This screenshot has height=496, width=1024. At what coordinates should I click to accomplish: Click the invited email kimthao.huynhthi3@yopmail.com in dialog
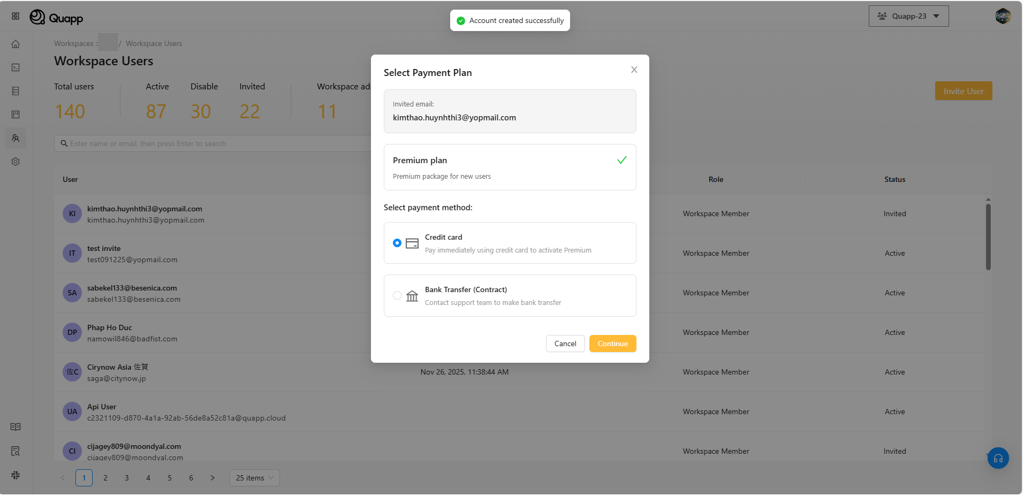[x=455, y=117]
